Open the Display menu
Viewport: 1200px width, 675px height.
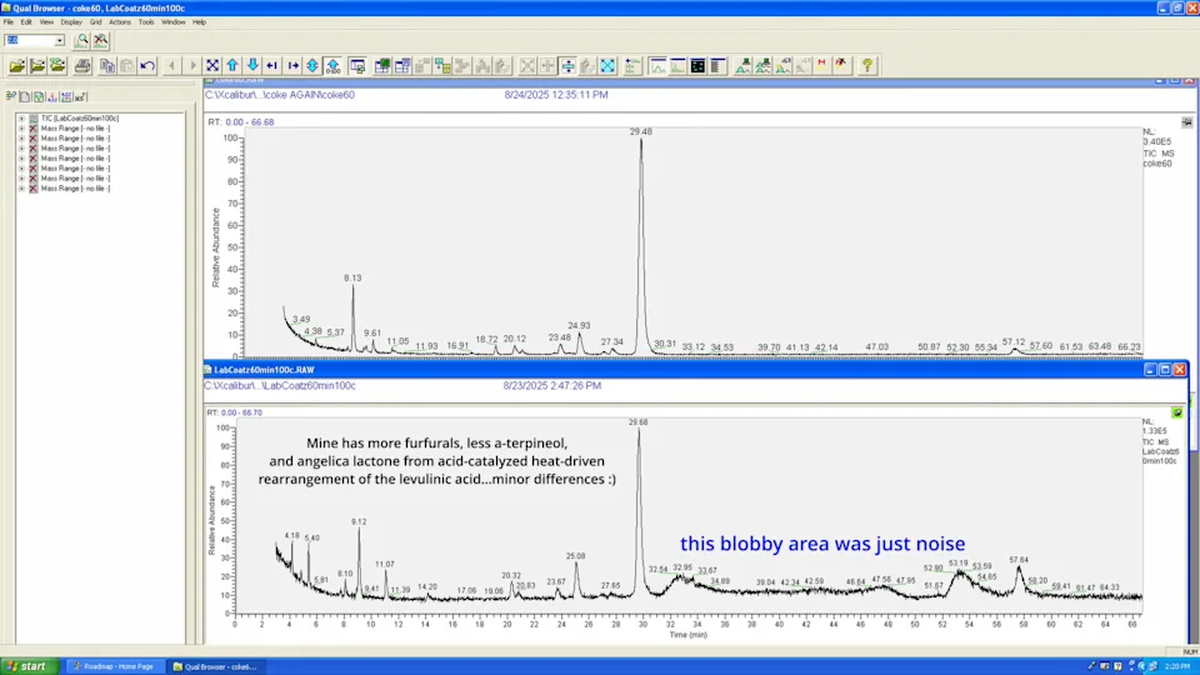71,21
